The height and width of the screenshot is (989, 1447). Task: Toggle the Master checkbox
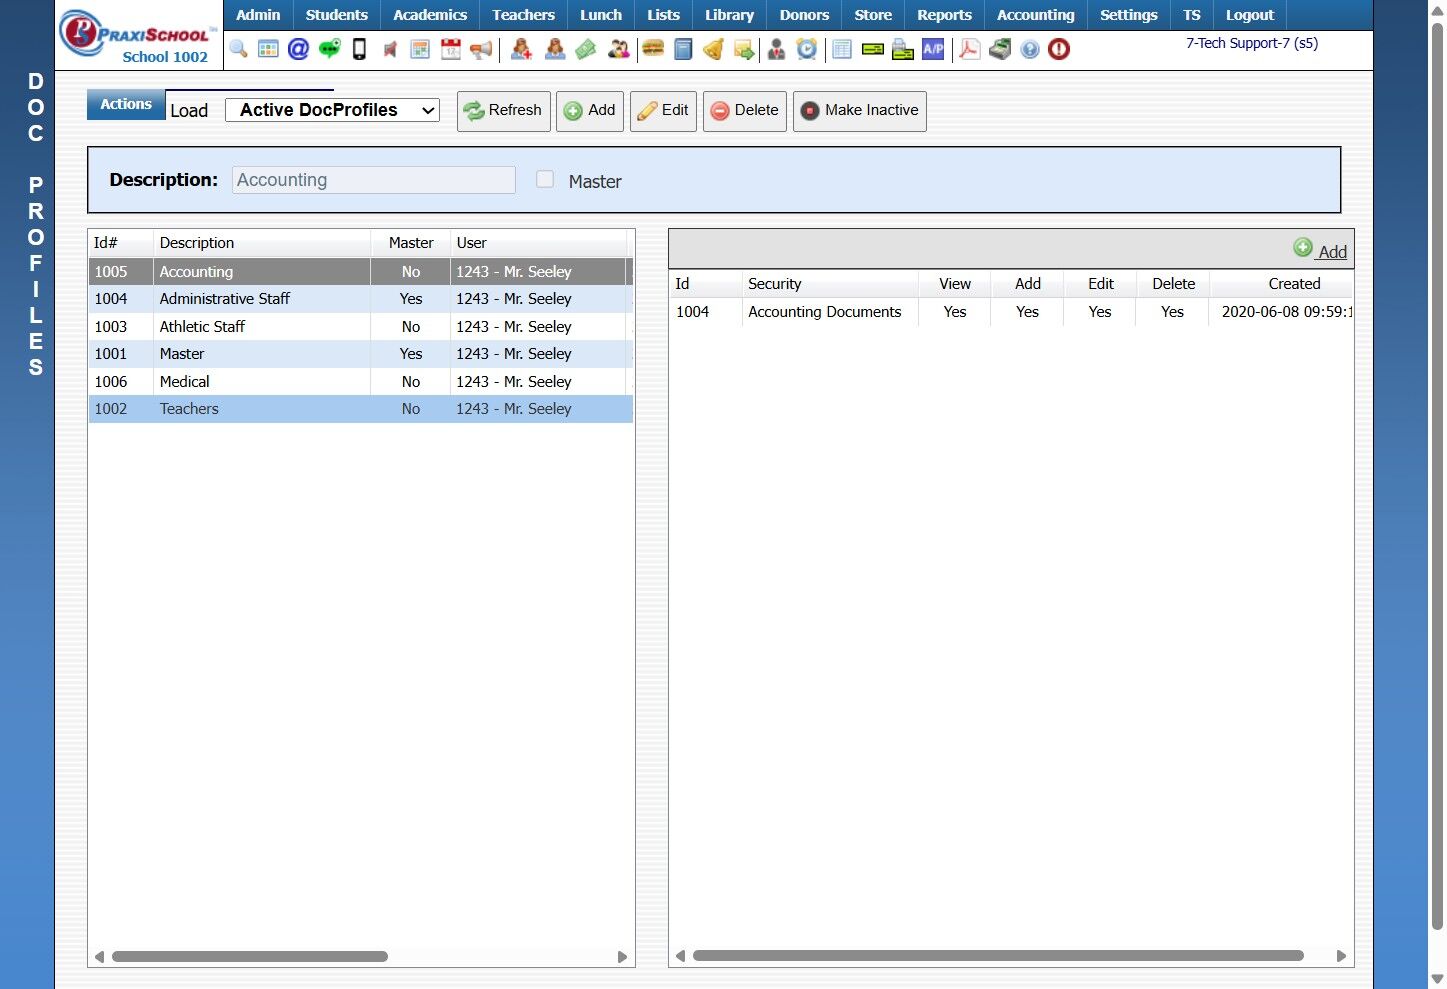click(x=545, y=180)
